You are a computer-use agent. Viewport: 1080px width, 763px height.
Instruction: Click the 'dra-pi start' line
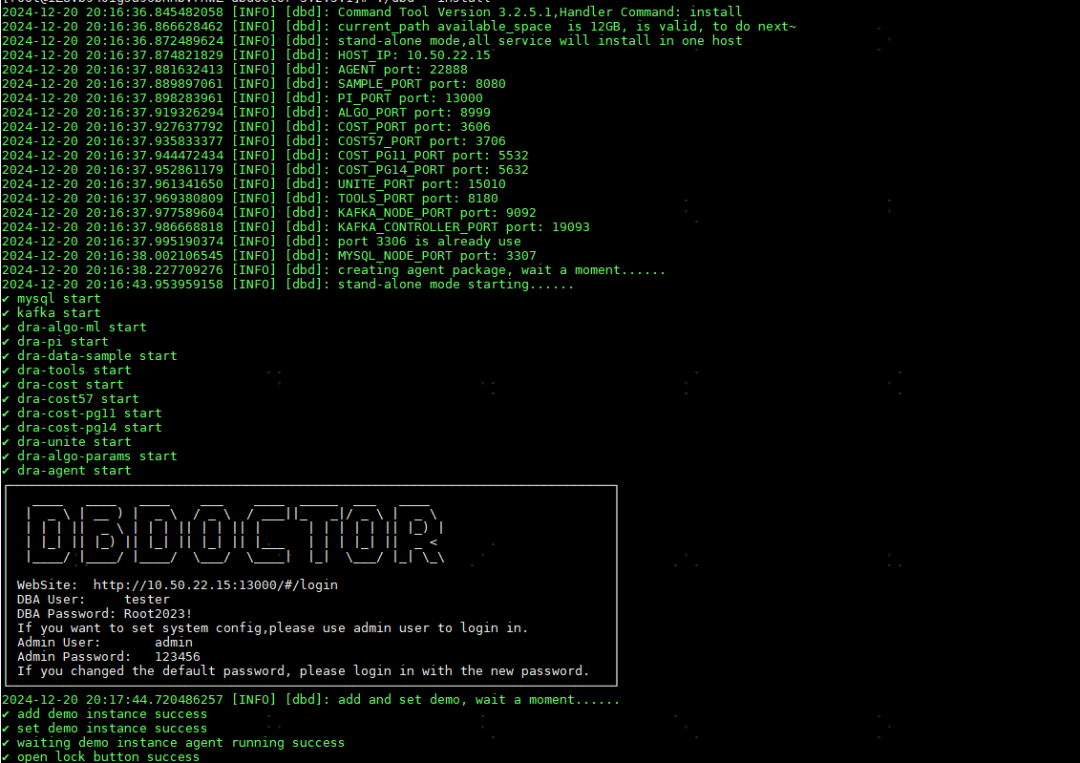(55, 342)
